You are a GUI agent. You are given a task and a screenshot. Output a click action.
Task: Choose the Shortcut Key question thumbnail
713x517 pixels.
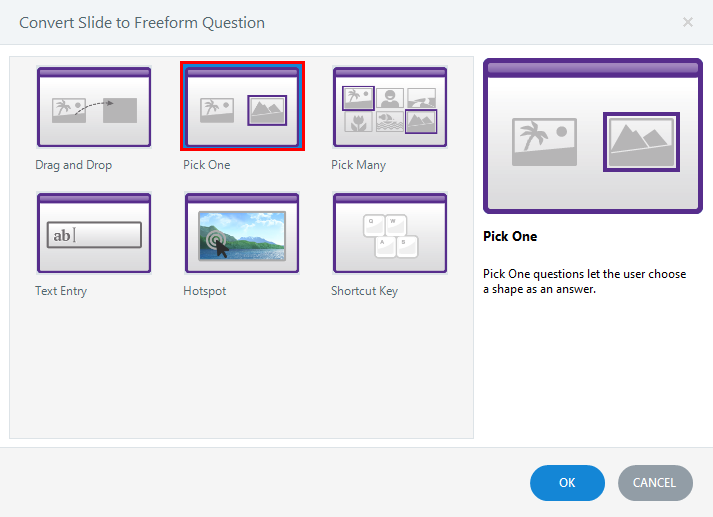click(x=390, y=233)
